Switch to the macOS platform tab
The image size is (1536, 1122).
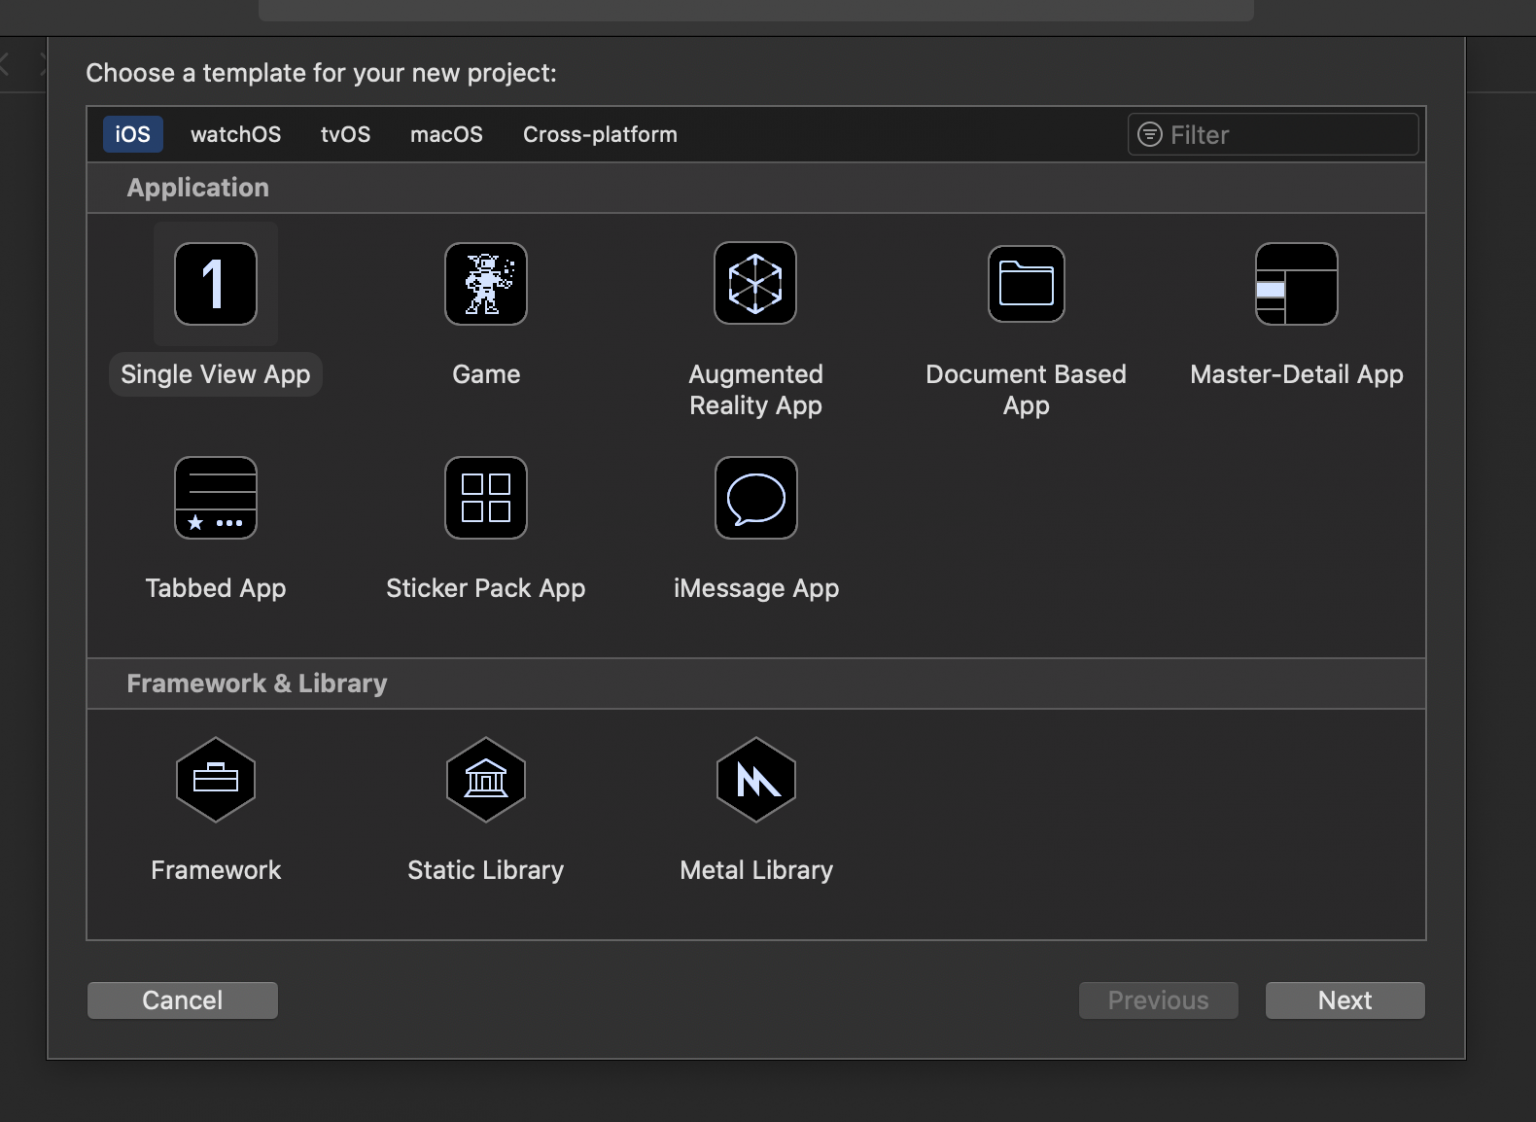(x=446, y=134)
